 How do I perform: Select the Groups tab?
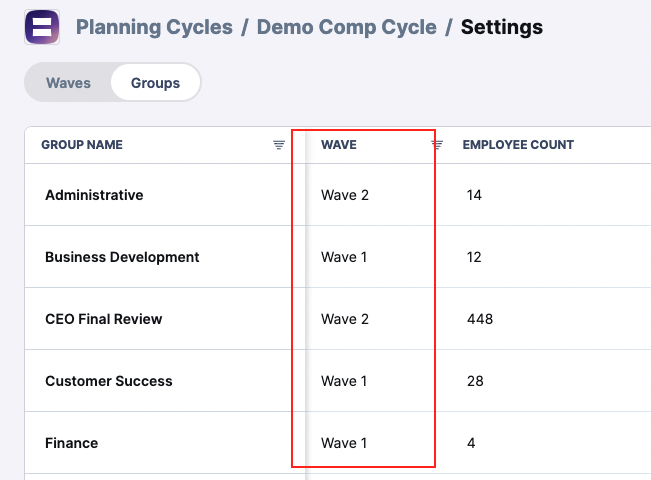click(155, 83)
